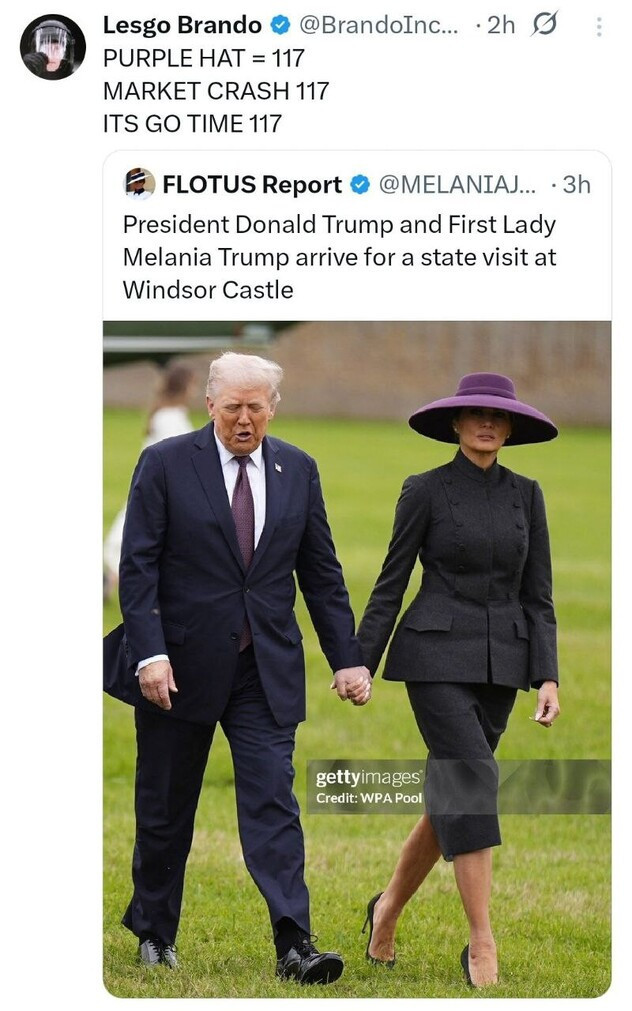Click the Grok slashed-circle icon
This screenshot has width=632, height=1011.
coord(544,25)
